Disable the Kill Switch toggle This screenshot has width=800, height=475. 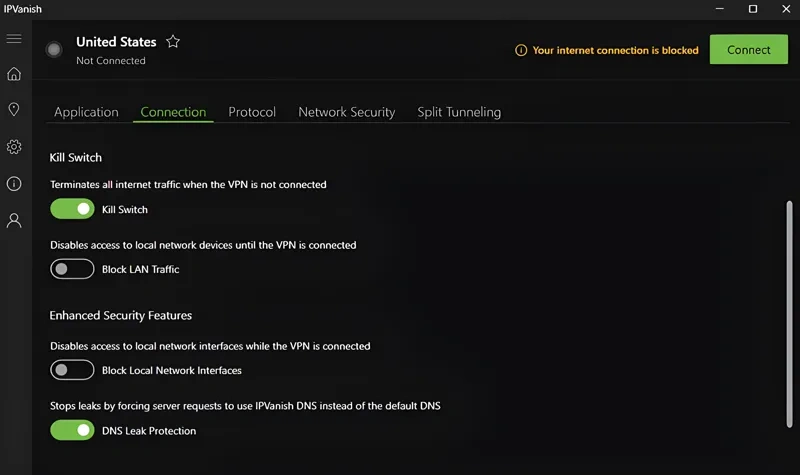click(72, 209)
